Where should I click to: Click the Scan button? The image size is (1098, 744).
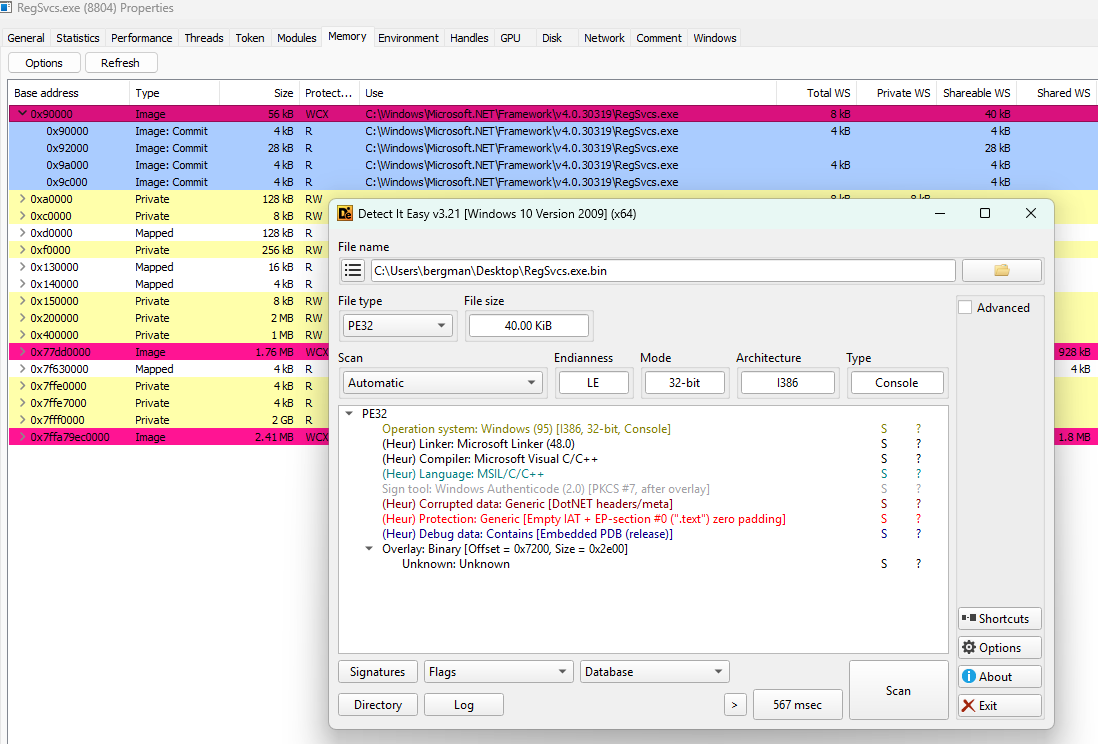tap(898, 691)
